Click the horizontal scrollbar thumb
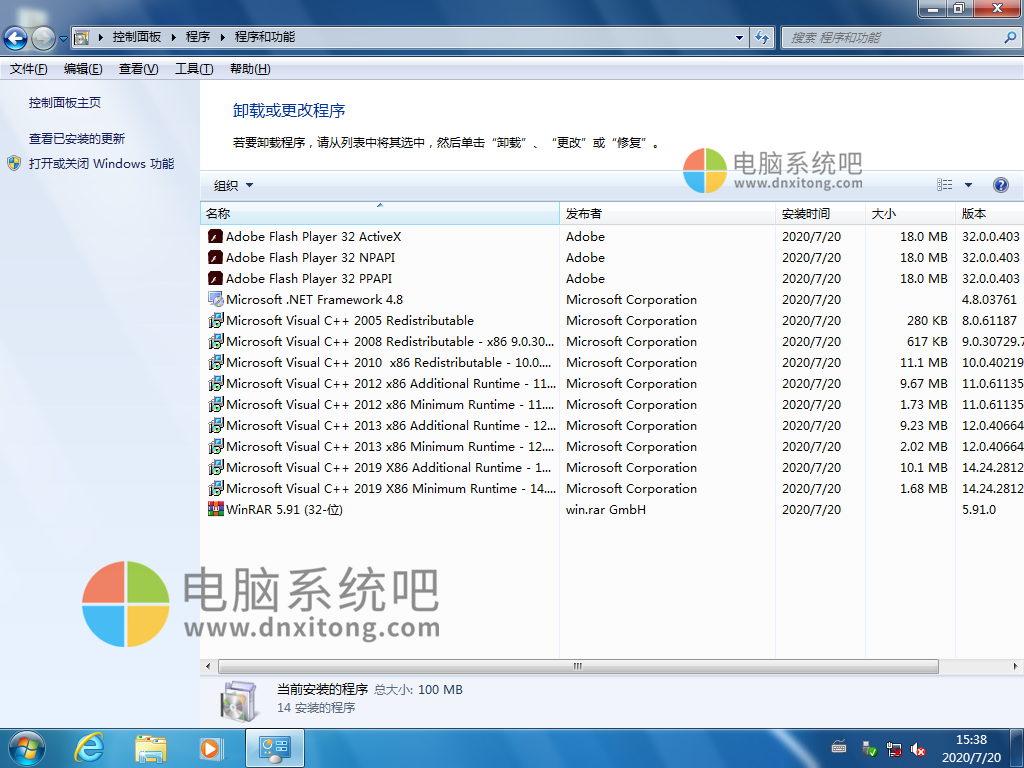This screenshot has height=768, width=1024. pyautogui.click(x=576, y=664)
